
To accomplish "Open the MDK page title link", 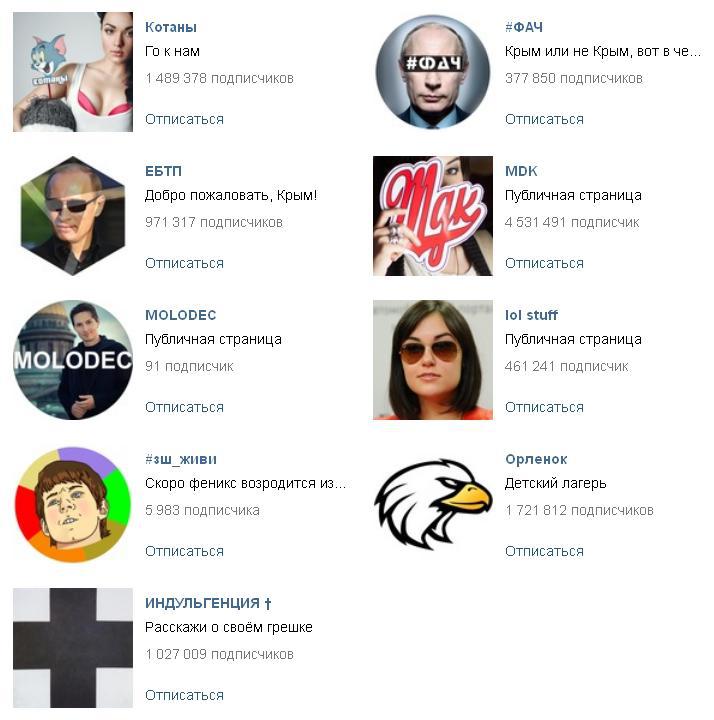I will pos(521,171).
